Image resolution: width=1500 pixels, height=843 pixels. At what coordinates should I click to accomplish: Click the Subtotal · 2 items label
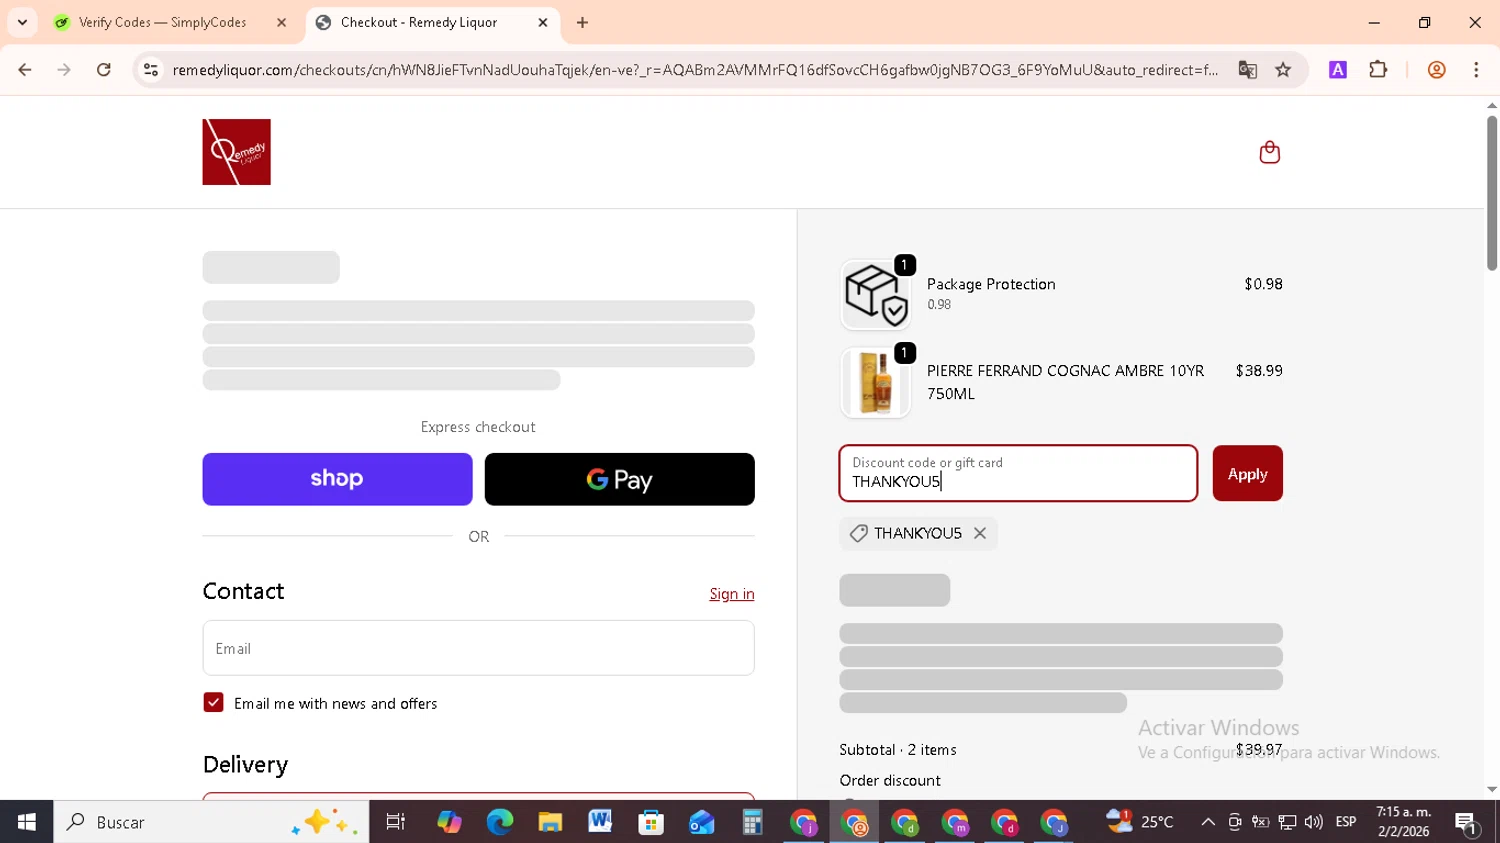(x=898, y=750)
